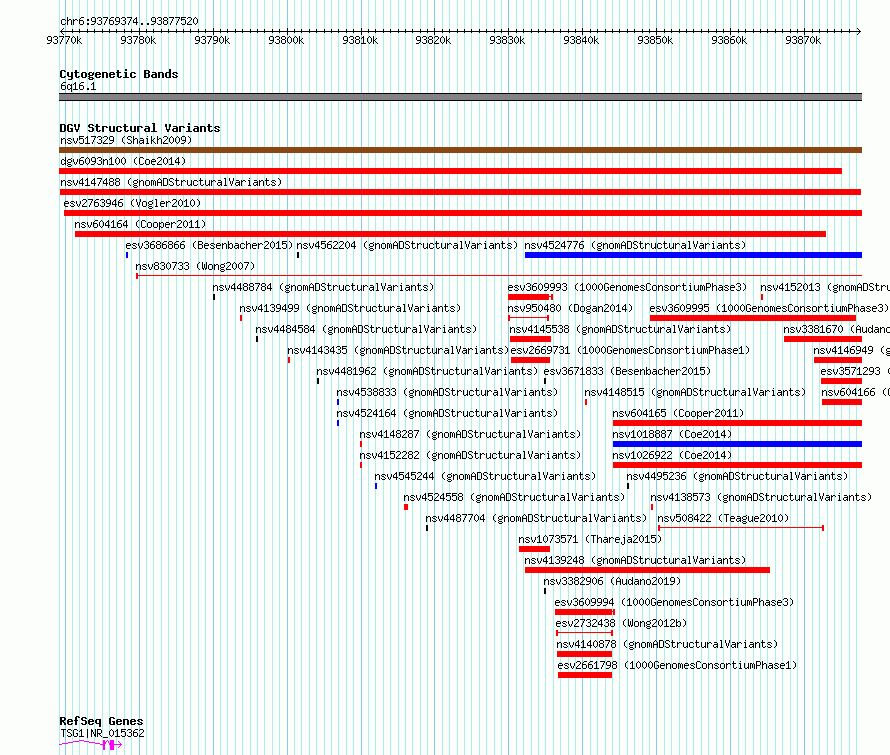Click the nsv4147488 gnomAD variant label
Image resolution: width=890 pixels, height=755 pixels.
coord(171,182)
